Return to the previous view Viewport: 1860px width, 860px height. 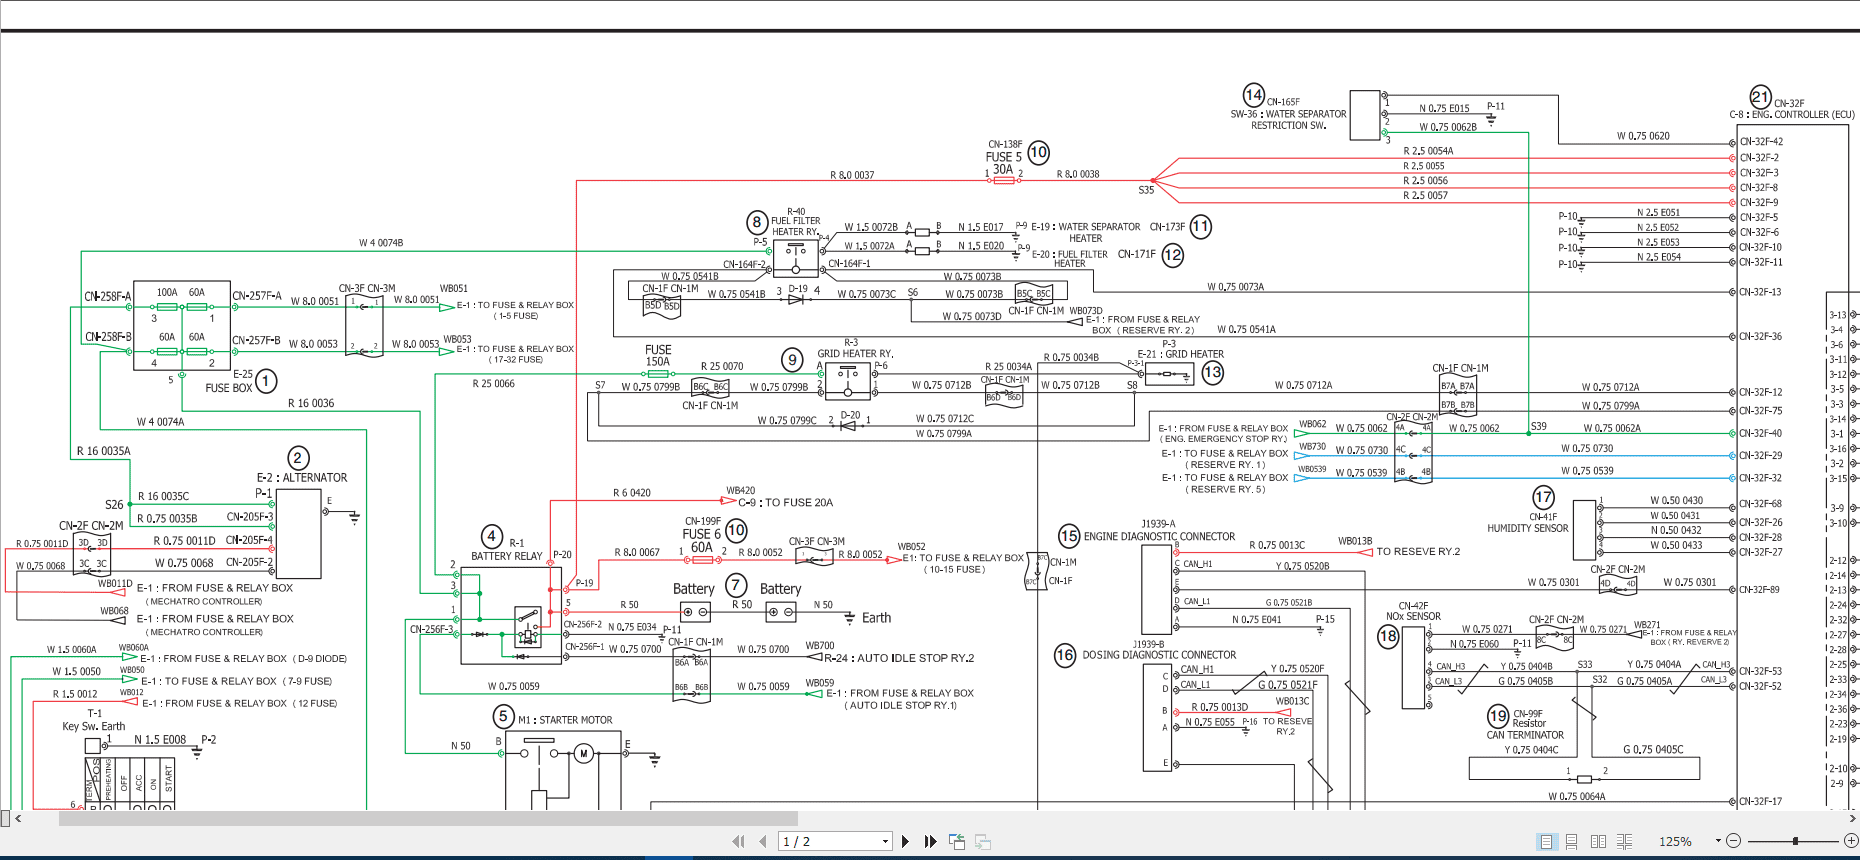coord(957,842)
